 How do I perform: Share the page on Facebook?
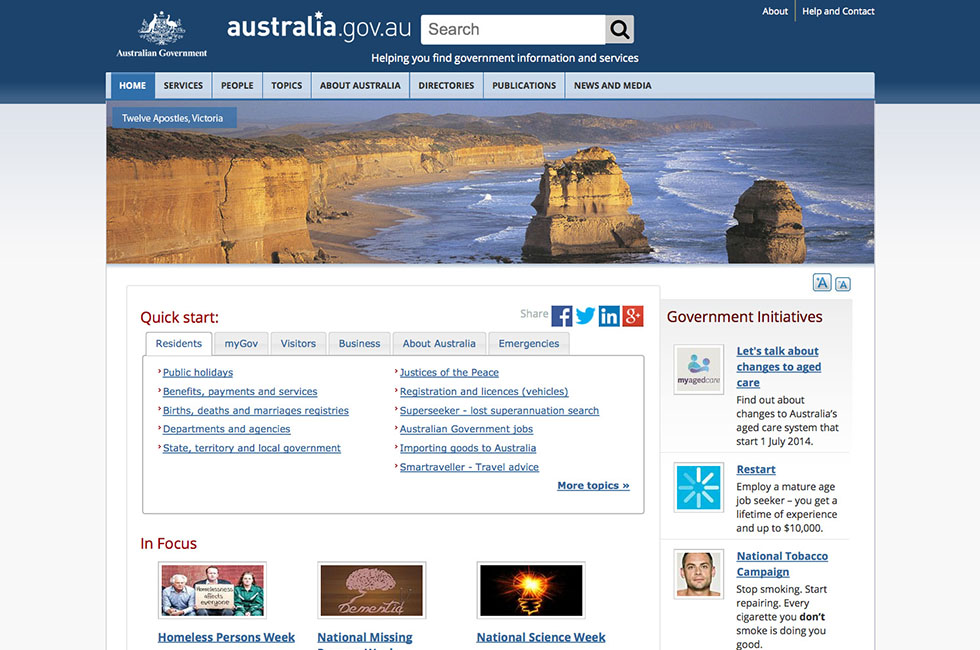[562, 316]
